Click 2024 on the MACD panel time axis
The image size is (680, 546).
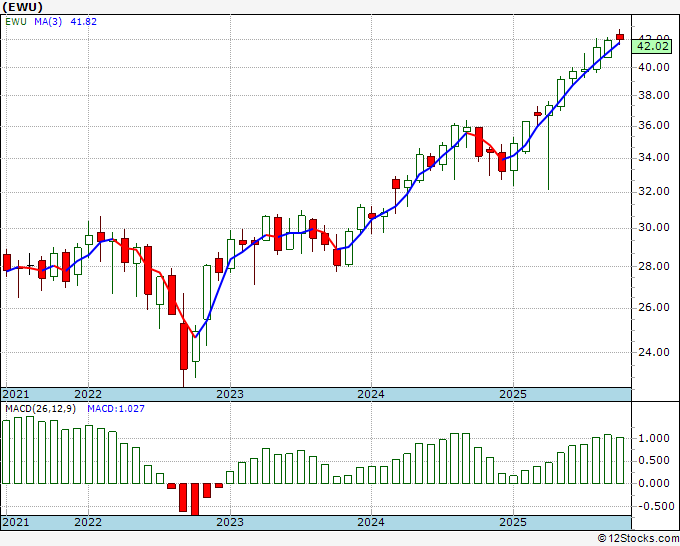pyautogui.click(x=371, y=522)
